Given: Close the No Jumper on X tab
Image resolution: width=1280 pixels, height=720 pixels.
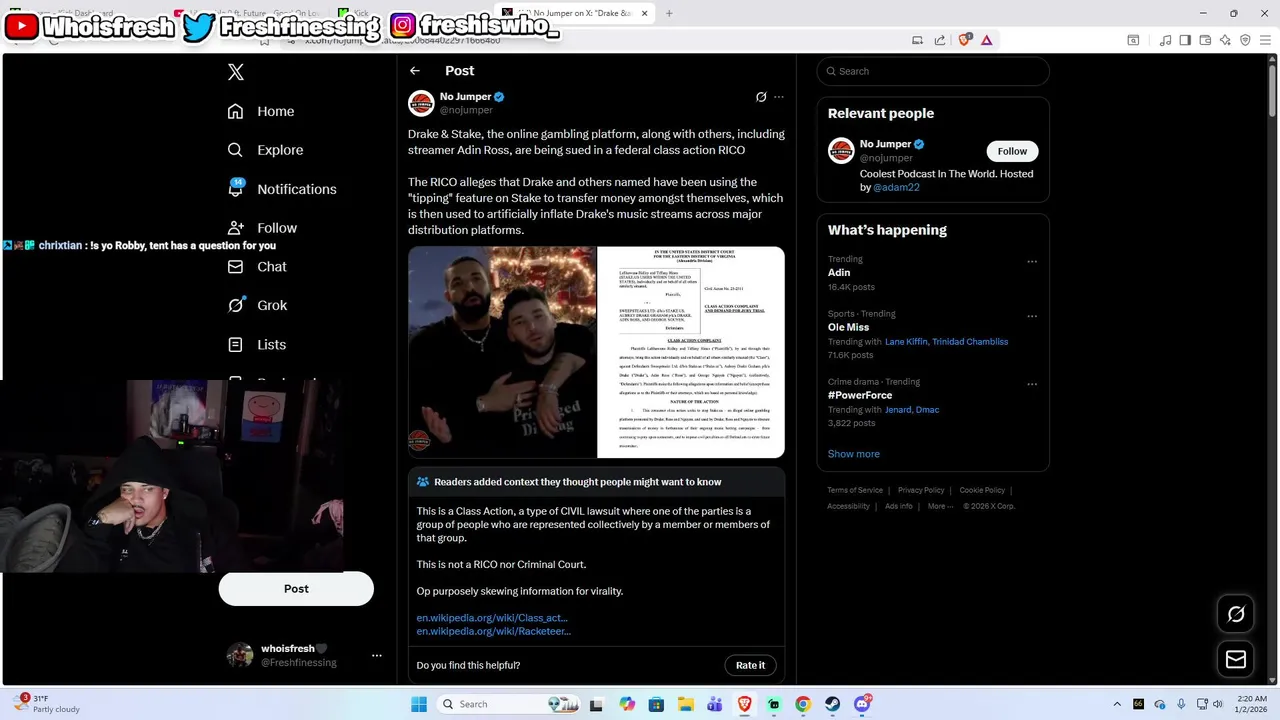Looking at the screenshot, I should [x=644, y=14].
